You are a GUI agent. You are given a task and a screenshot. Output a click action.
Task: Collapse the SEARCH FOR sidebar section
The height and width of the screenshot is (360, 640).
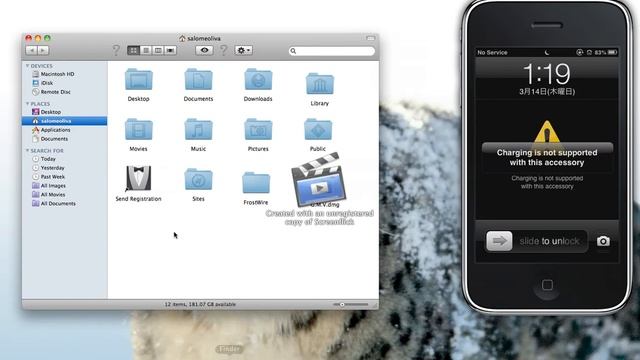coord(27,151)
